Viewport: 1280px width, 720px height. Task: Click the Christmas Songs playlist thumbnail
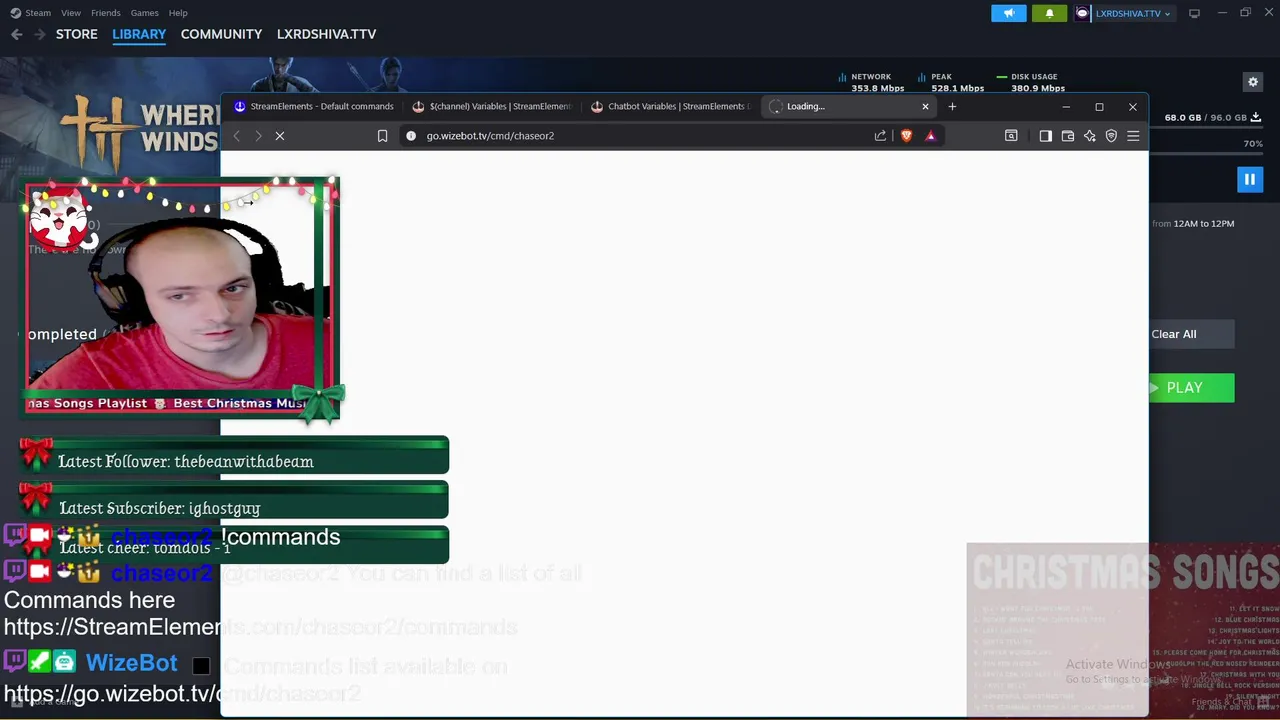1123,630
